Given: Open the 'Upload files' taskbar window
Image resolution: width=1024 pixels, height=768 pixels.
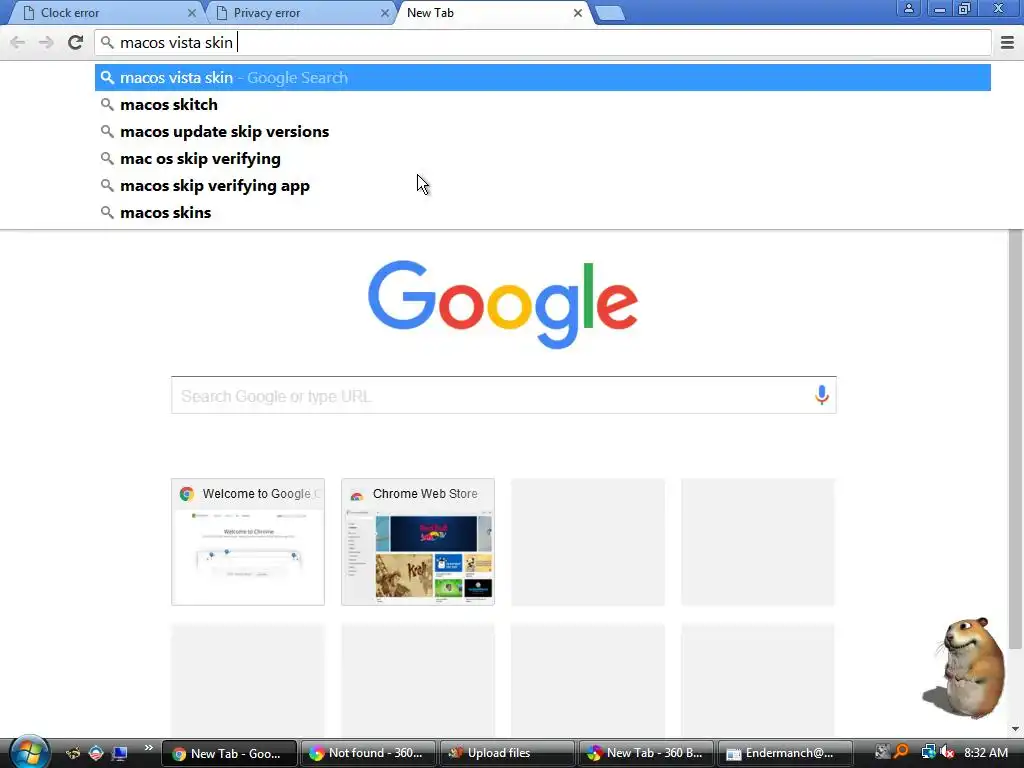Looking at the screenshot, I should tap(507, 753).
